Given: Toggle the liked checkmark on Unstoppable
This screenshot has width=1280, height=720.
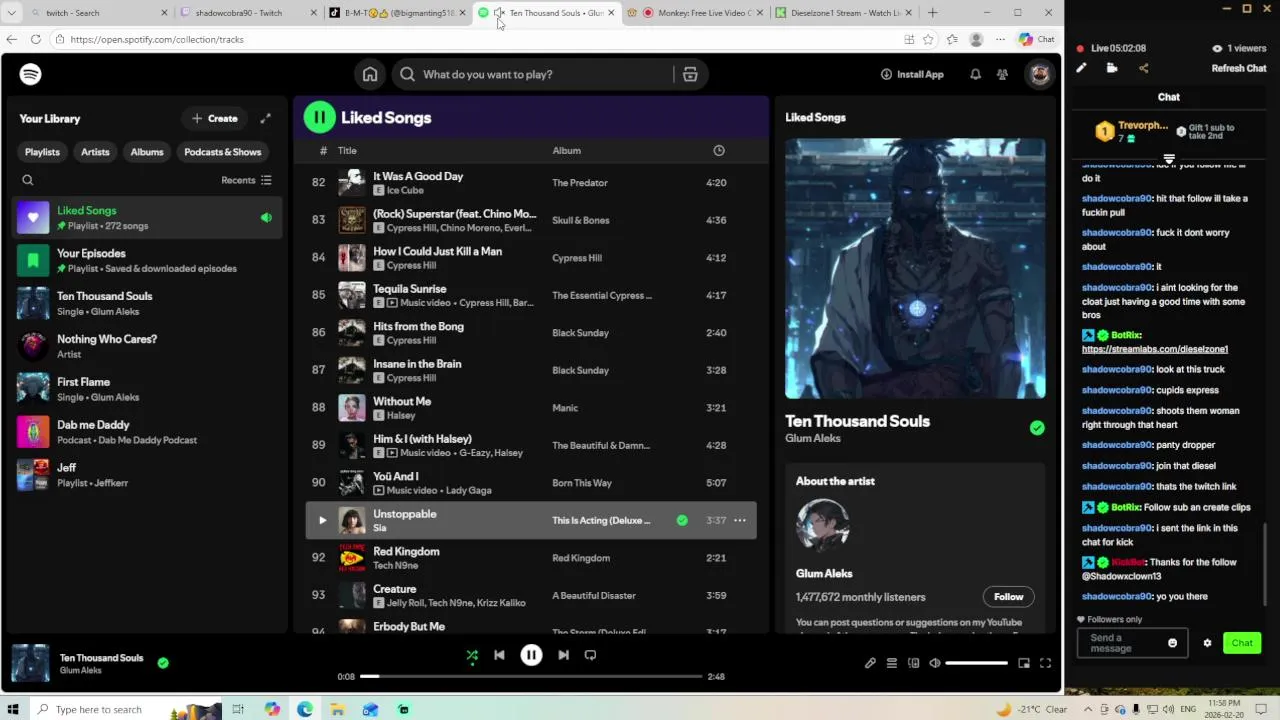Looking at the screenshot, I should 682,520.
